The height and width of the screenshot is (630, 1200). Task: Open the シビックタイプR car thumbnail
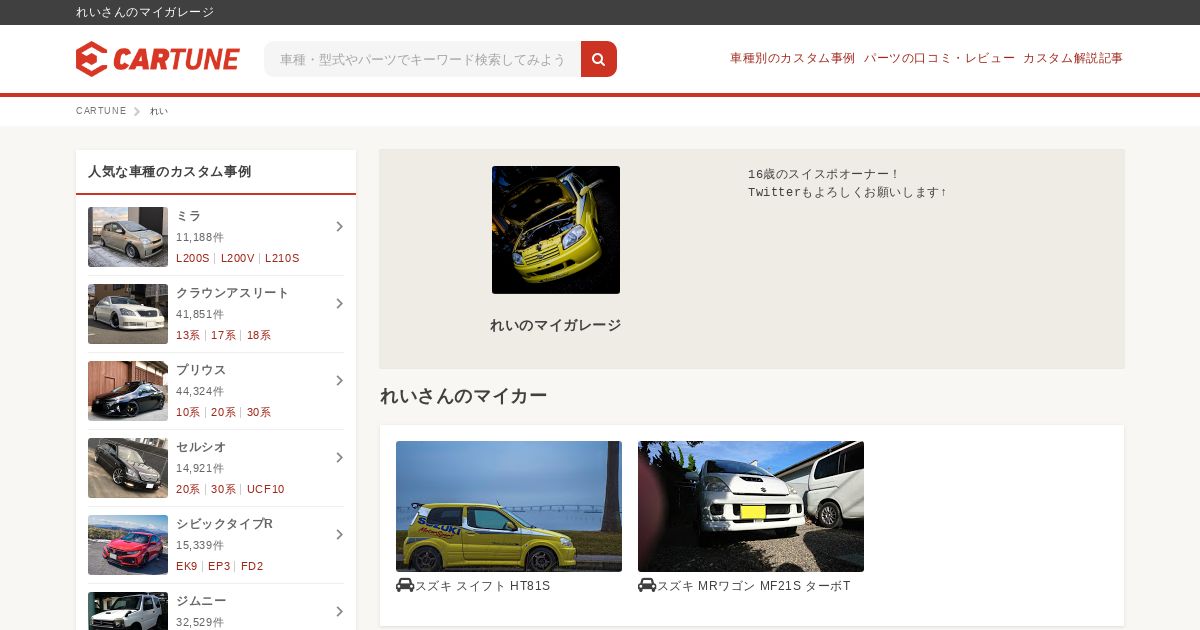tap(128, 545)
